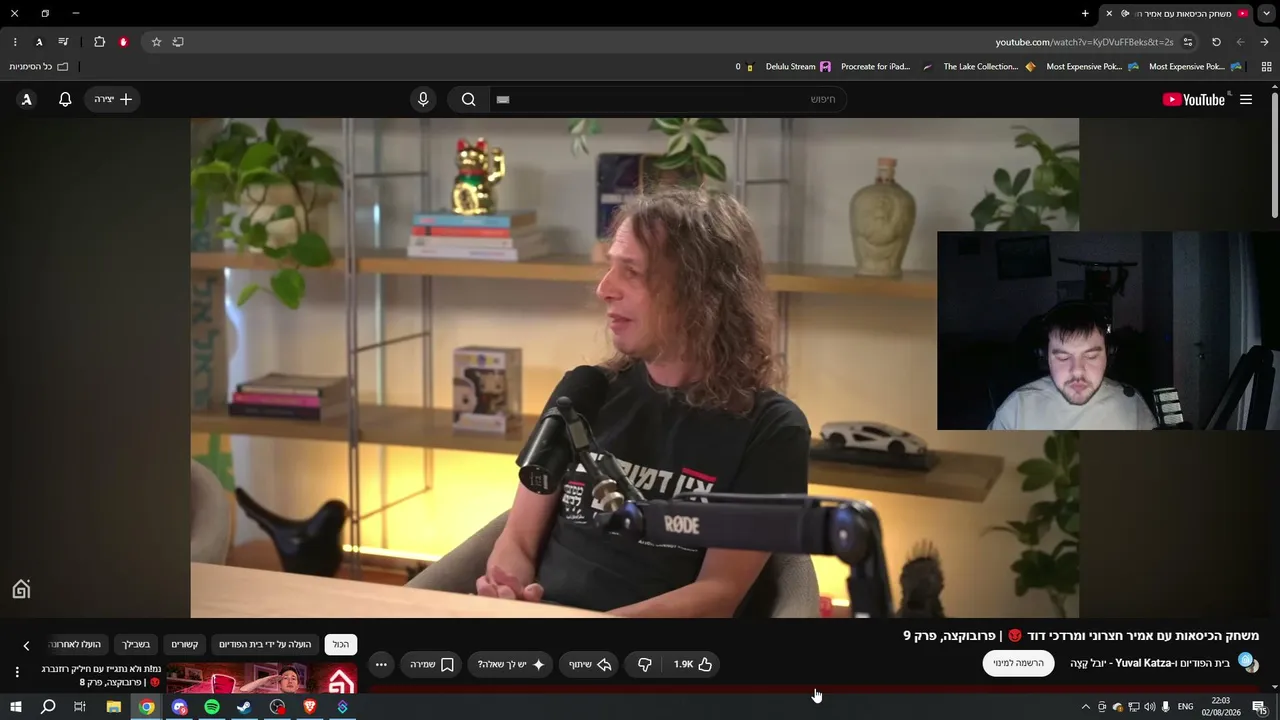The width and height of the screenshot is (1280, 720).
Task: Subscribe using the הרשמה למינוי button
Action: (x=1018, y=663)
